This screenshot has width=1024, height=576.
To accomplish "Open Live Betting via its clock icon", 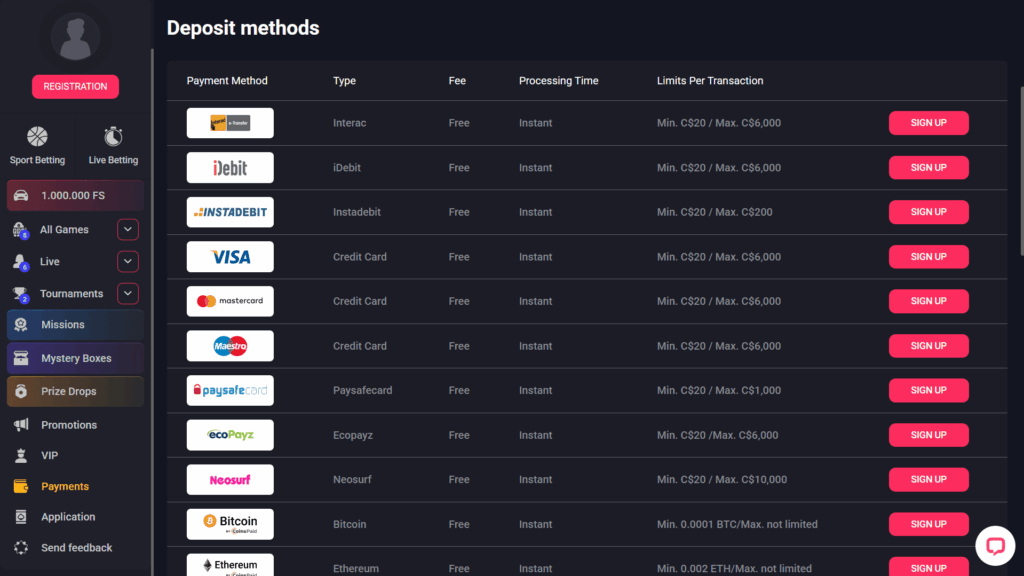I will (x=112, y=134).
